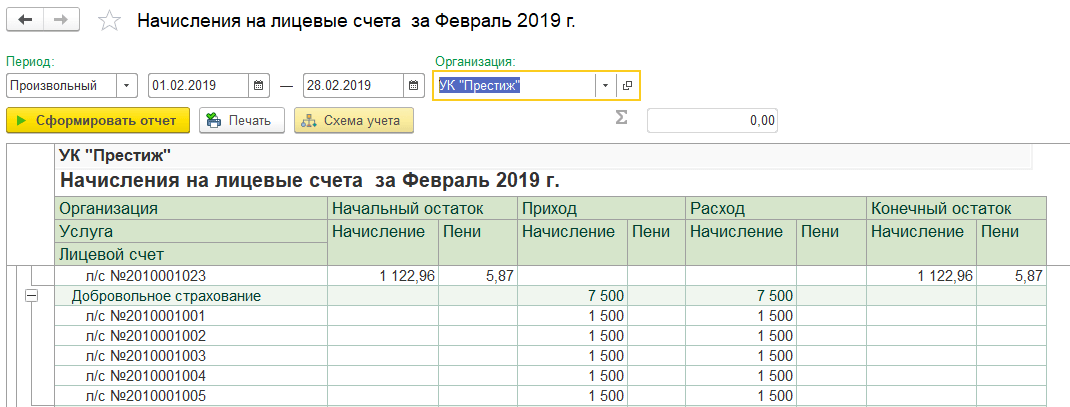Viewport: 1070px width, 407px height.
Task: Click the back navigation arrow
Action: (x=25, y=20)
